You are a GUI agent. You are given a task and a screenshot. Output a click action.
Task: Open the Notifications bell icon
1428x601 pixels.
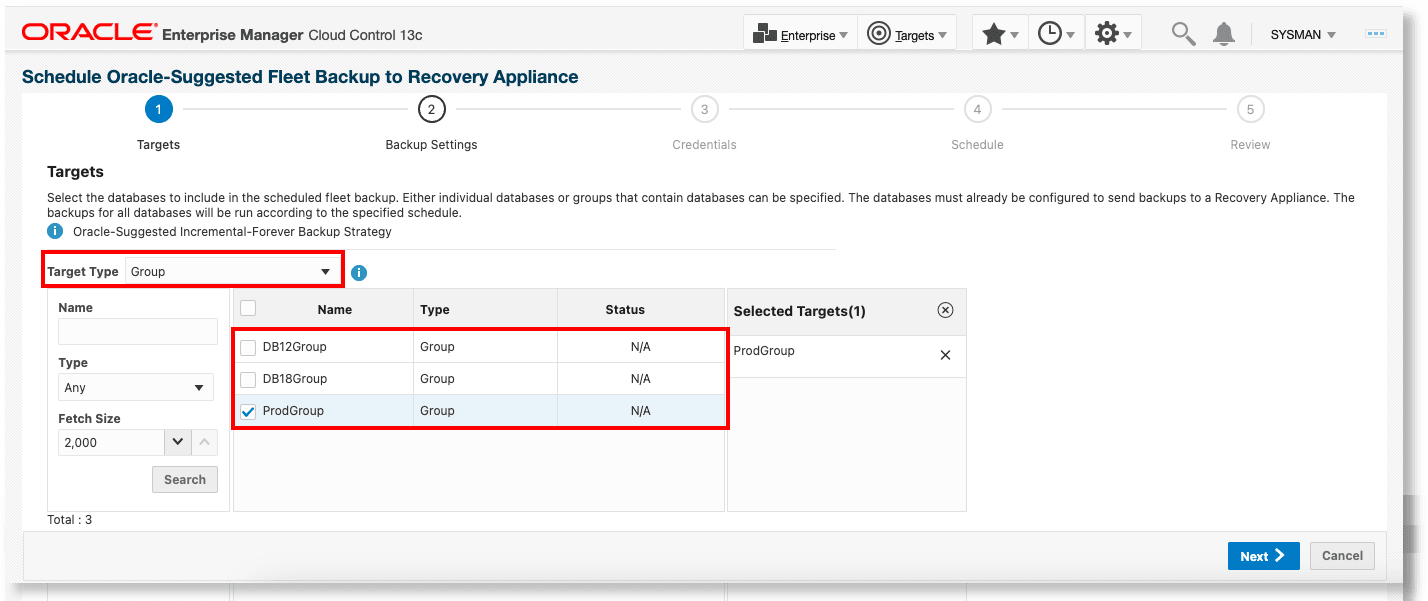pos(1224,33)
